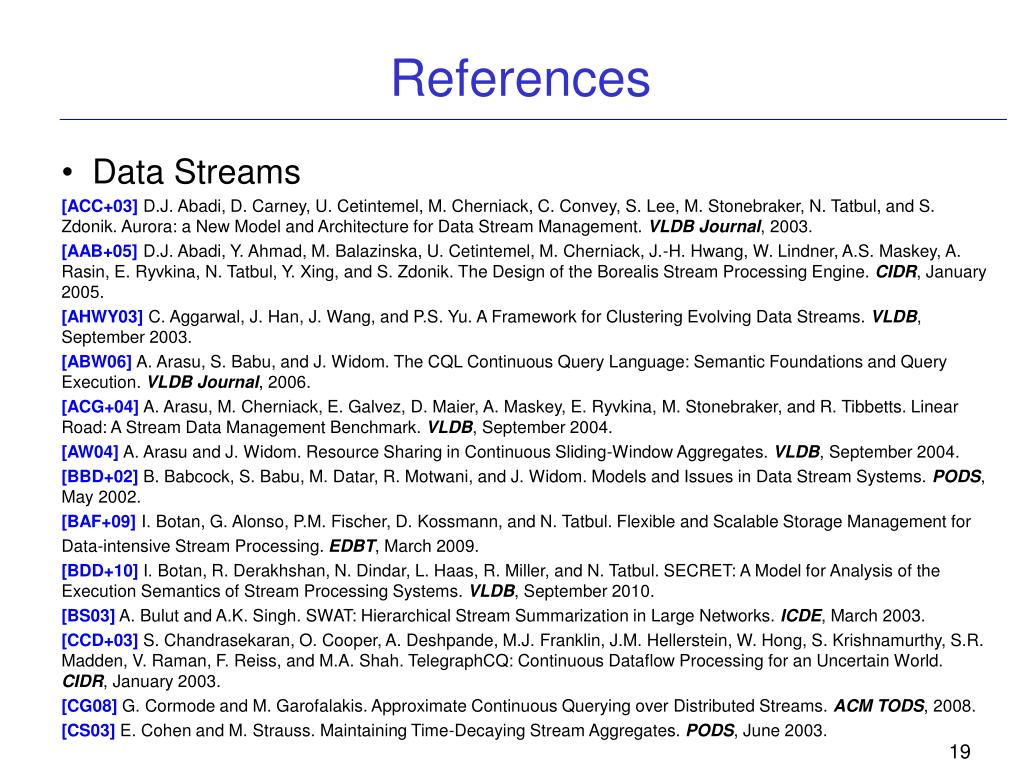The width and height of the screenshot is (1024, 768).
Task: Click the slide number 19
Action: pos(959,752)
